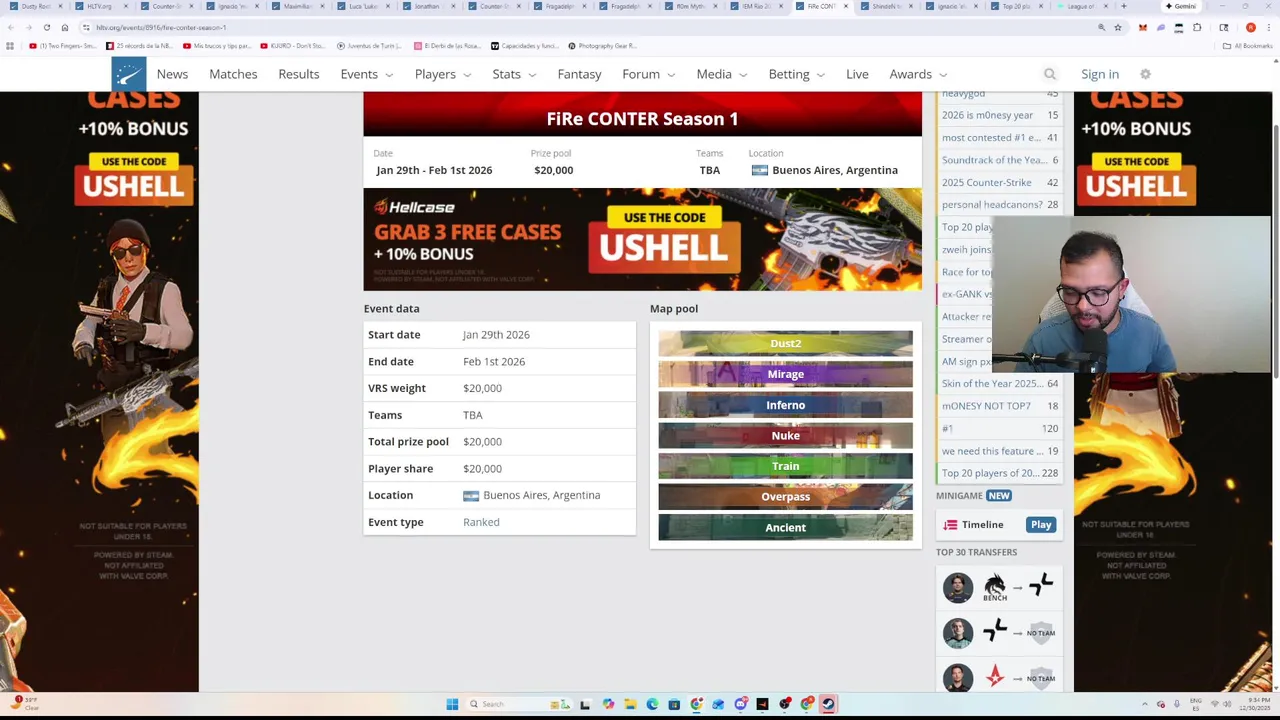Open the Task View taskbar icon
Viewport: 1280px width, 720px height.
pyautogui.click(x=585, y=704)
